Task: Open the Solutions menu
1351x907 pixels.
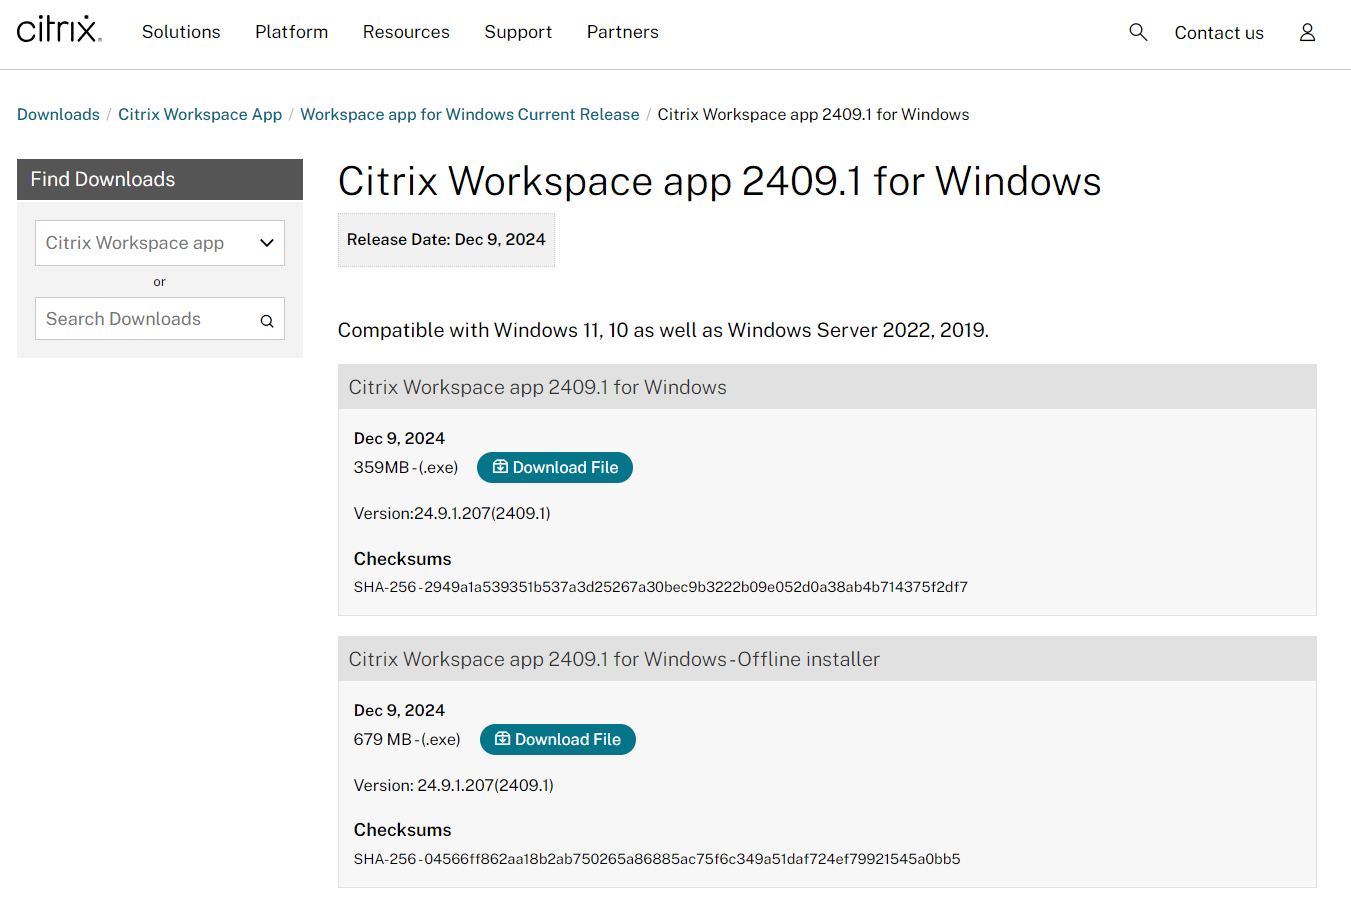Action: click(181, 32)
